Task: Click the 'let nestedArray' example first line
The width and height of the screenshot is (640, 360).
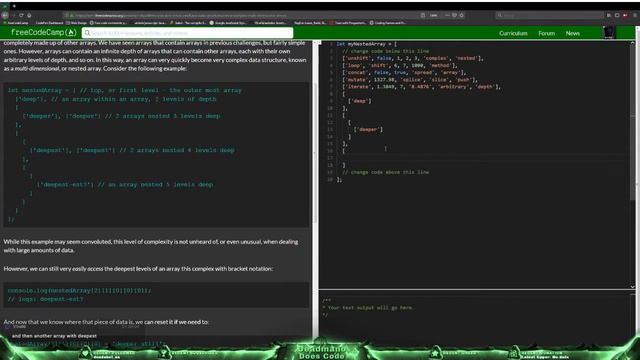Action: coord(124,90)
